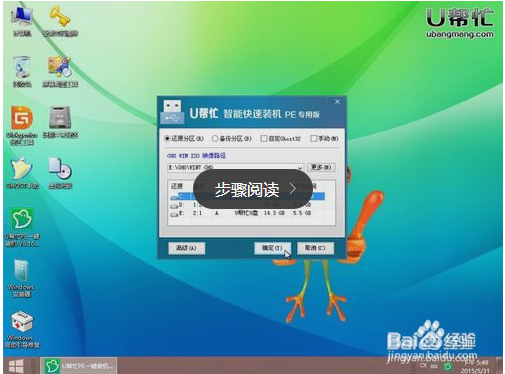Open the gray hard drive tool icon
The image size is (505, 374).
pos(60,122)
